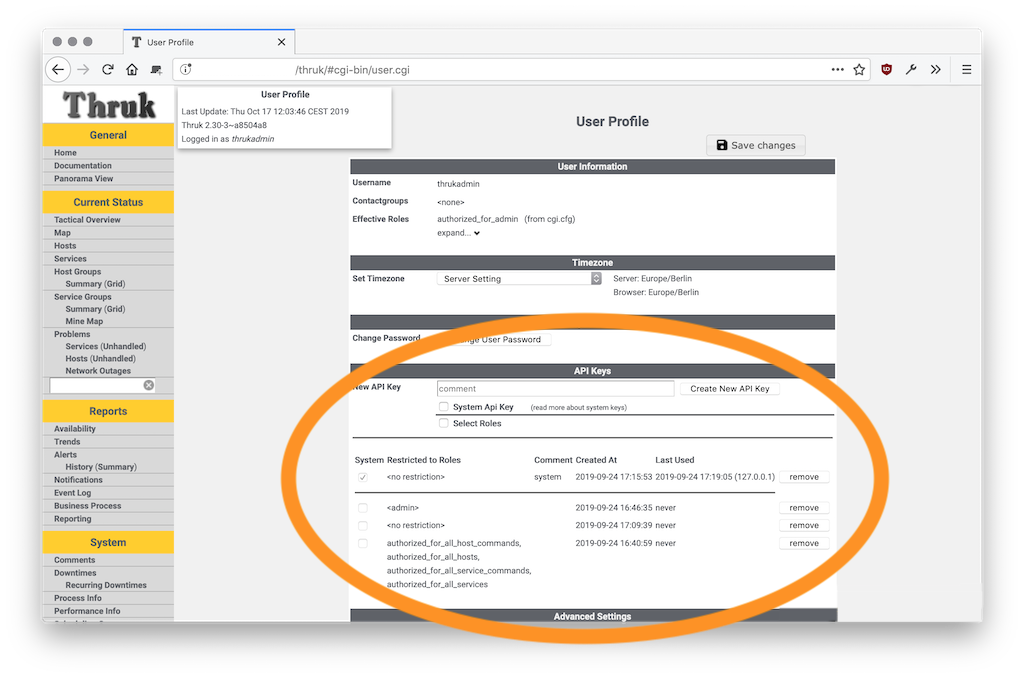Select the User Profile browser tab

click(x=209, y=42)
